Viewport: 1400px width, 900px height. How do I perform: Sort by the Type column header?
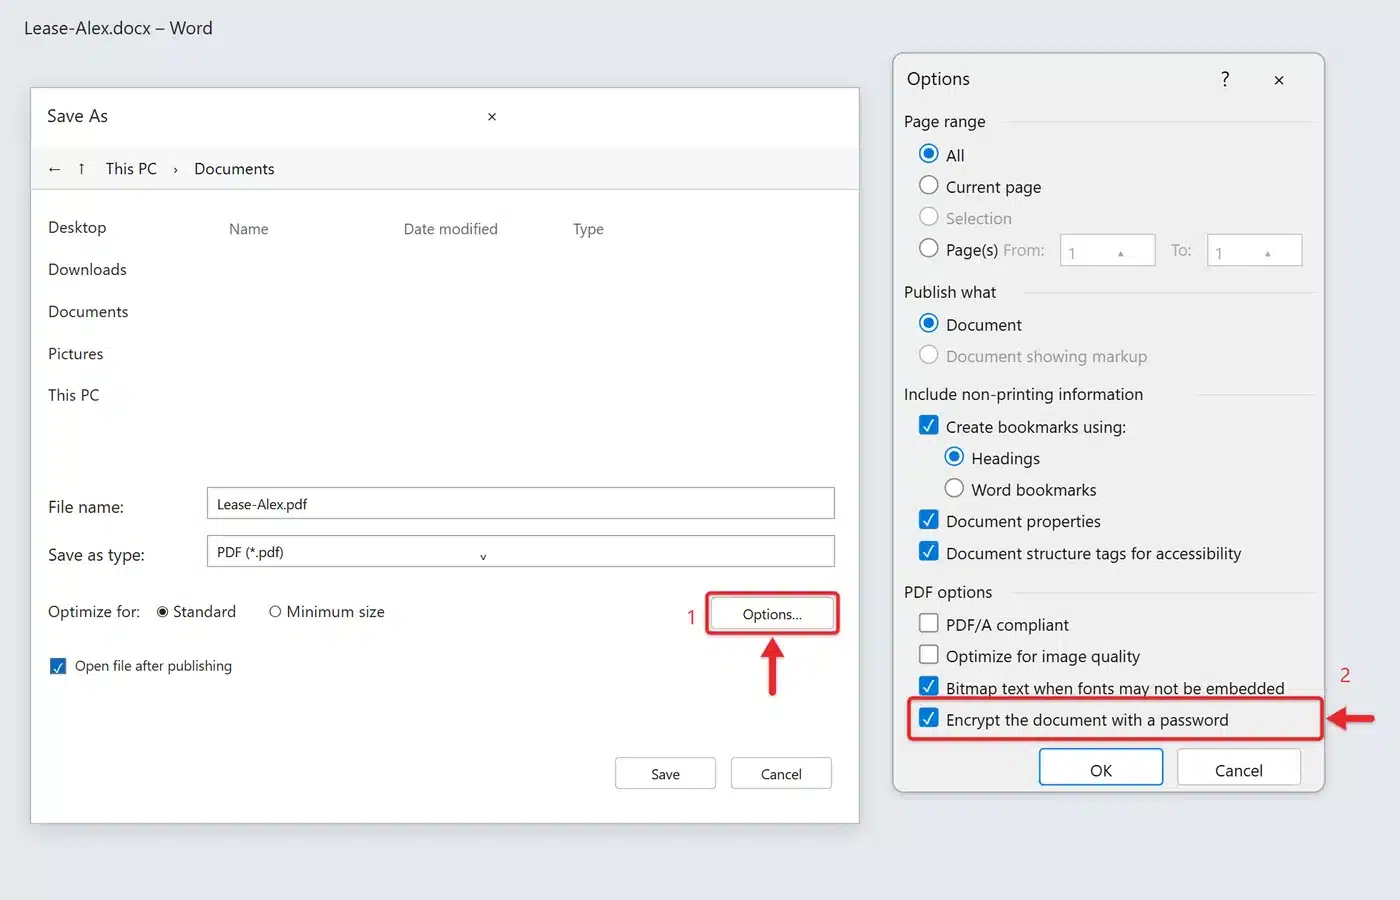tap(588, 229)
